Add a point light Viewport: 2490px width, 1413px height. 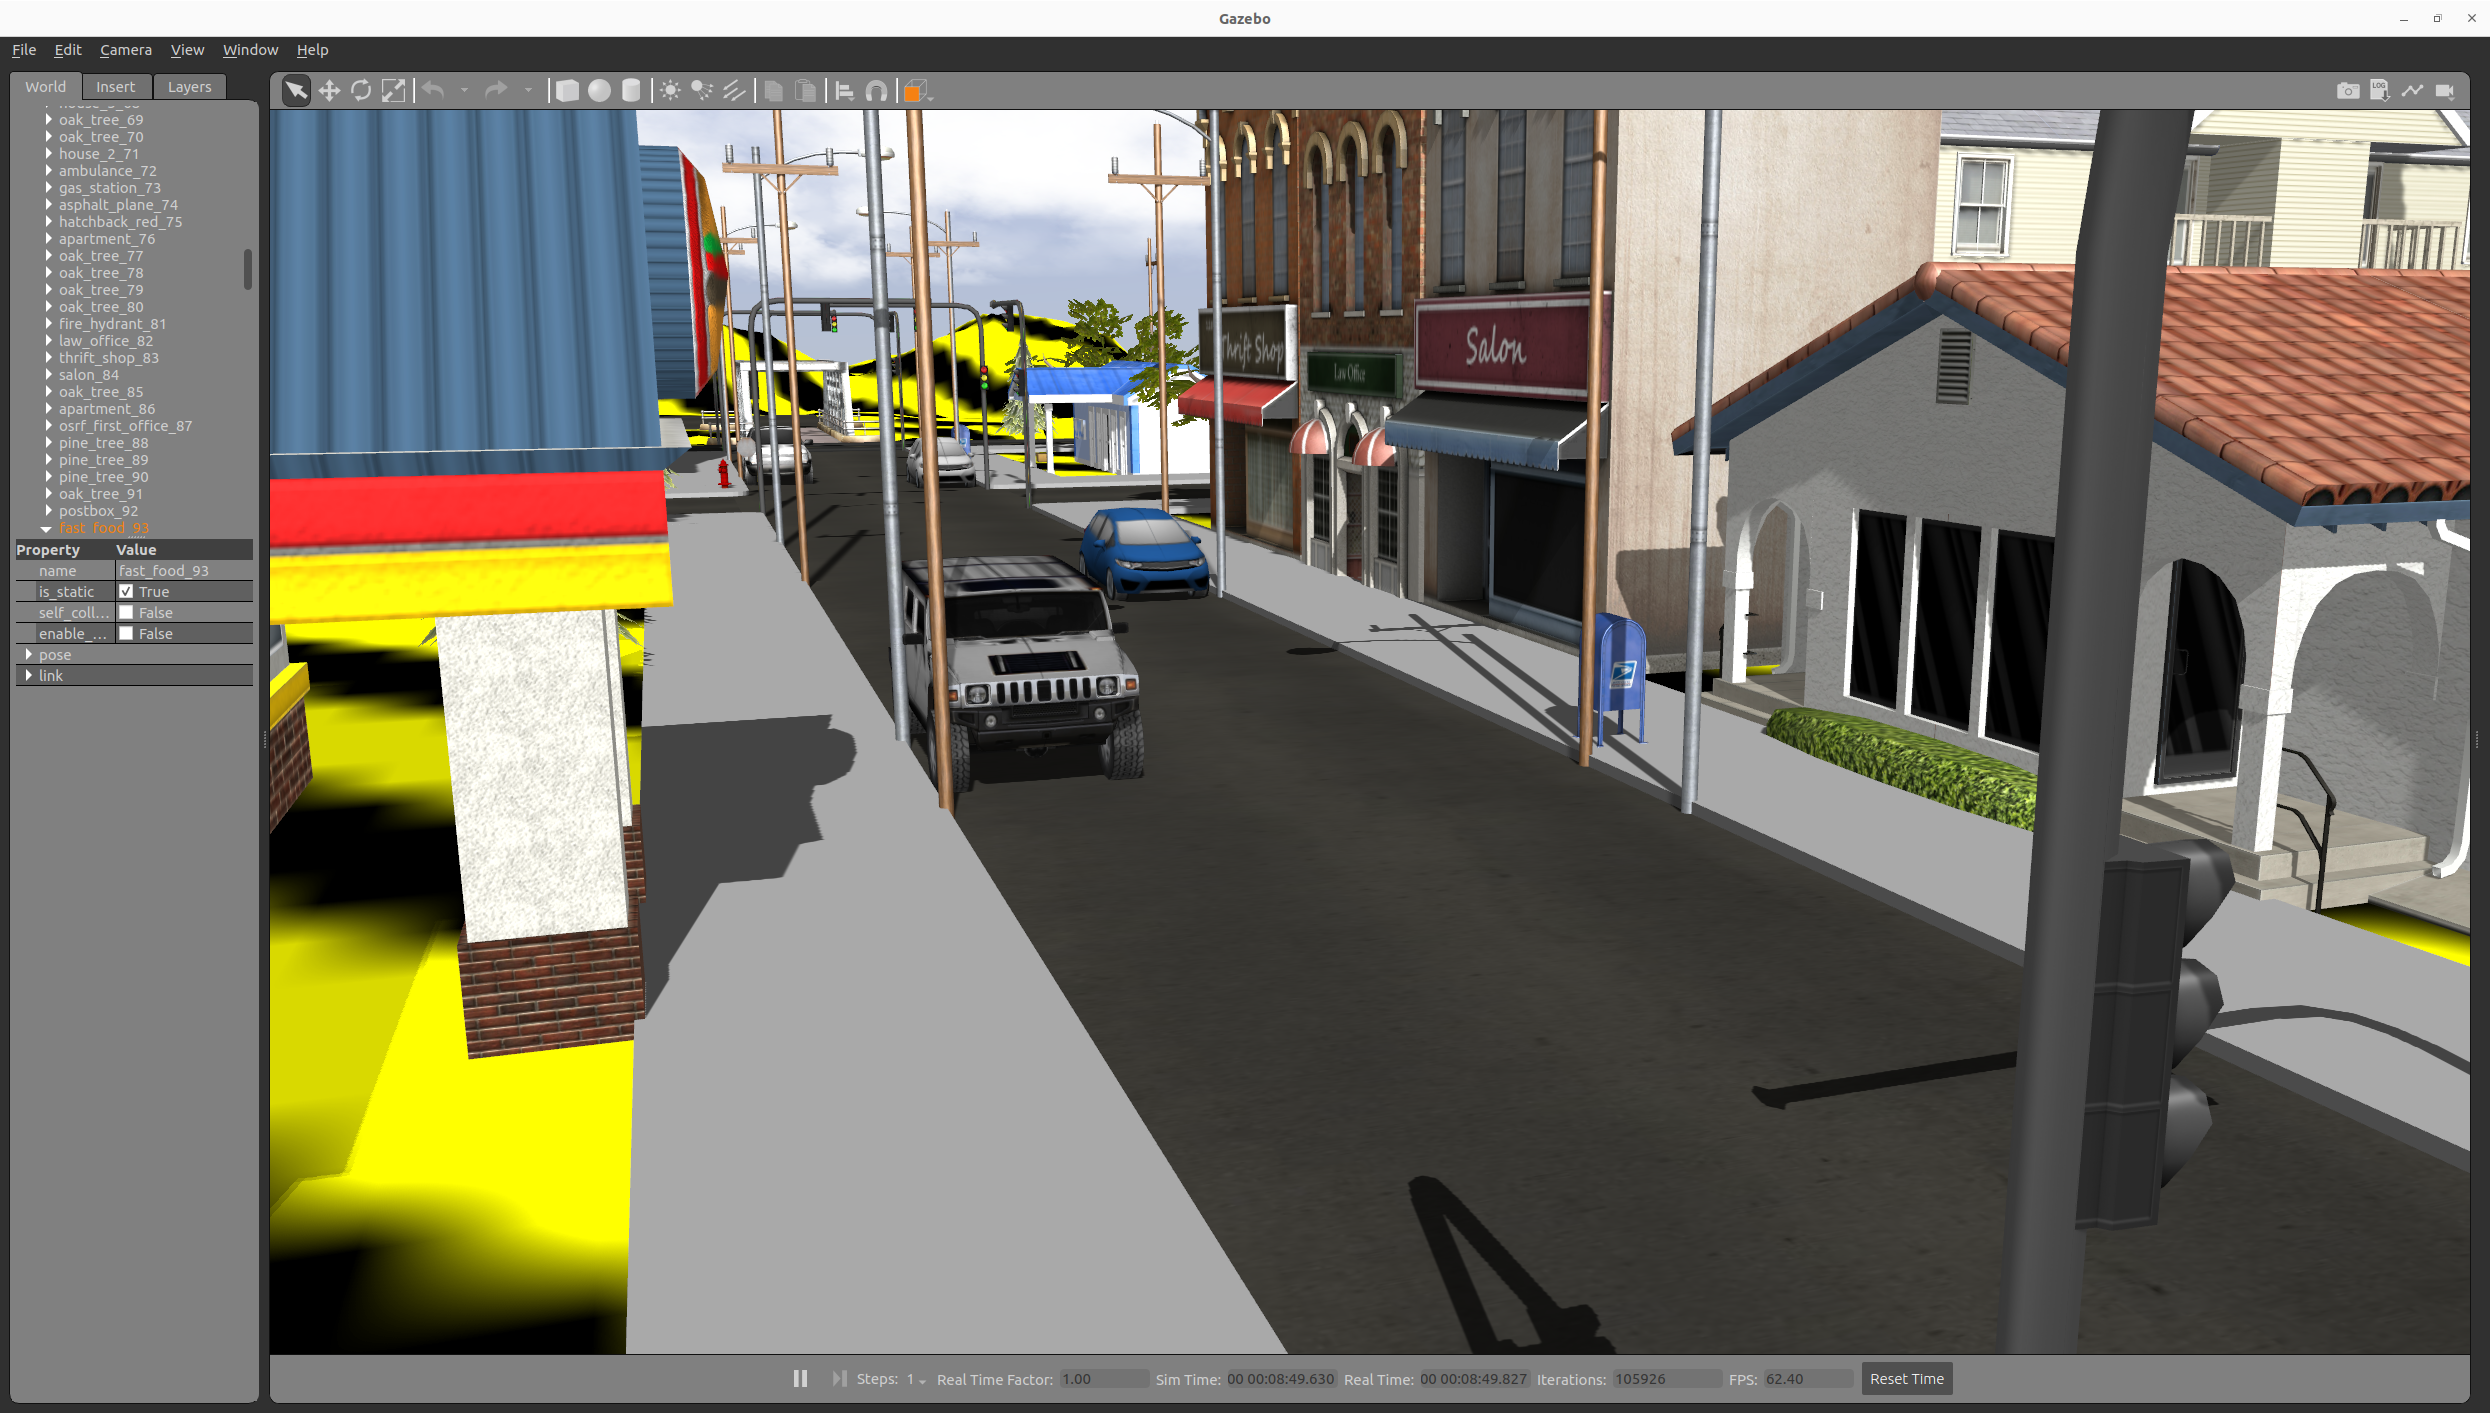670,91
